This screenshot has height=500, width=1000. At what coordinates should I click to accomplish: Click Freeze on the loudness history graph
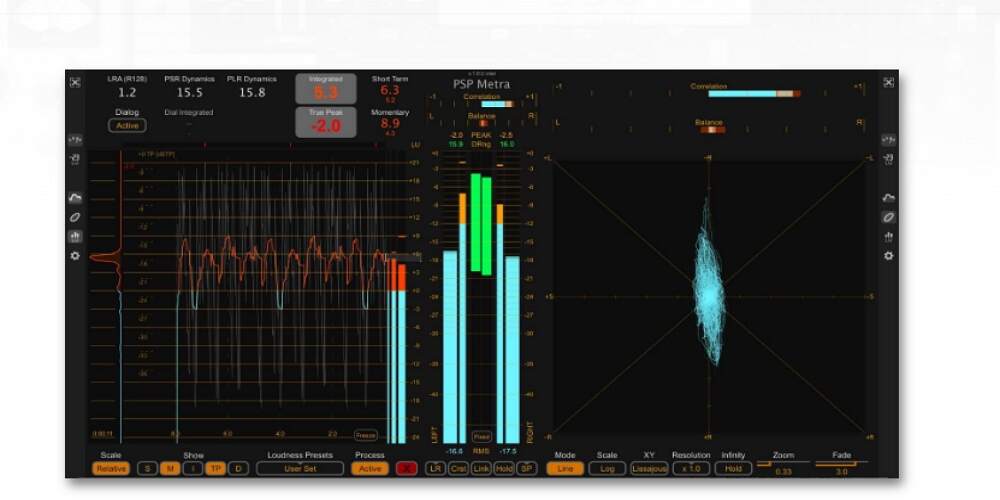pos(366,436)
